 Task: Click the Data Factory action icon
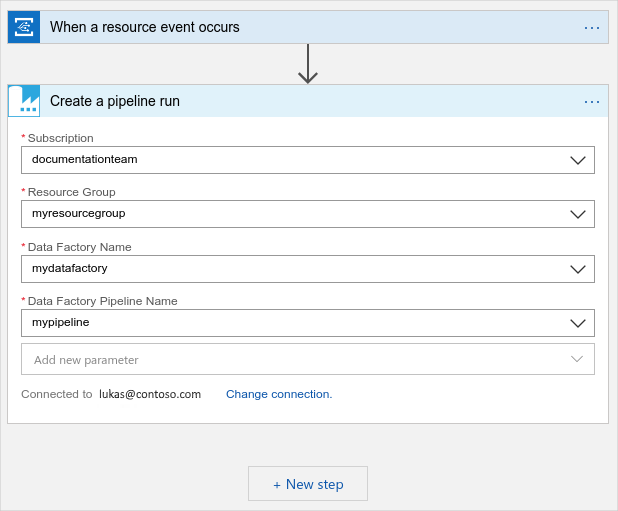point(24,101)
